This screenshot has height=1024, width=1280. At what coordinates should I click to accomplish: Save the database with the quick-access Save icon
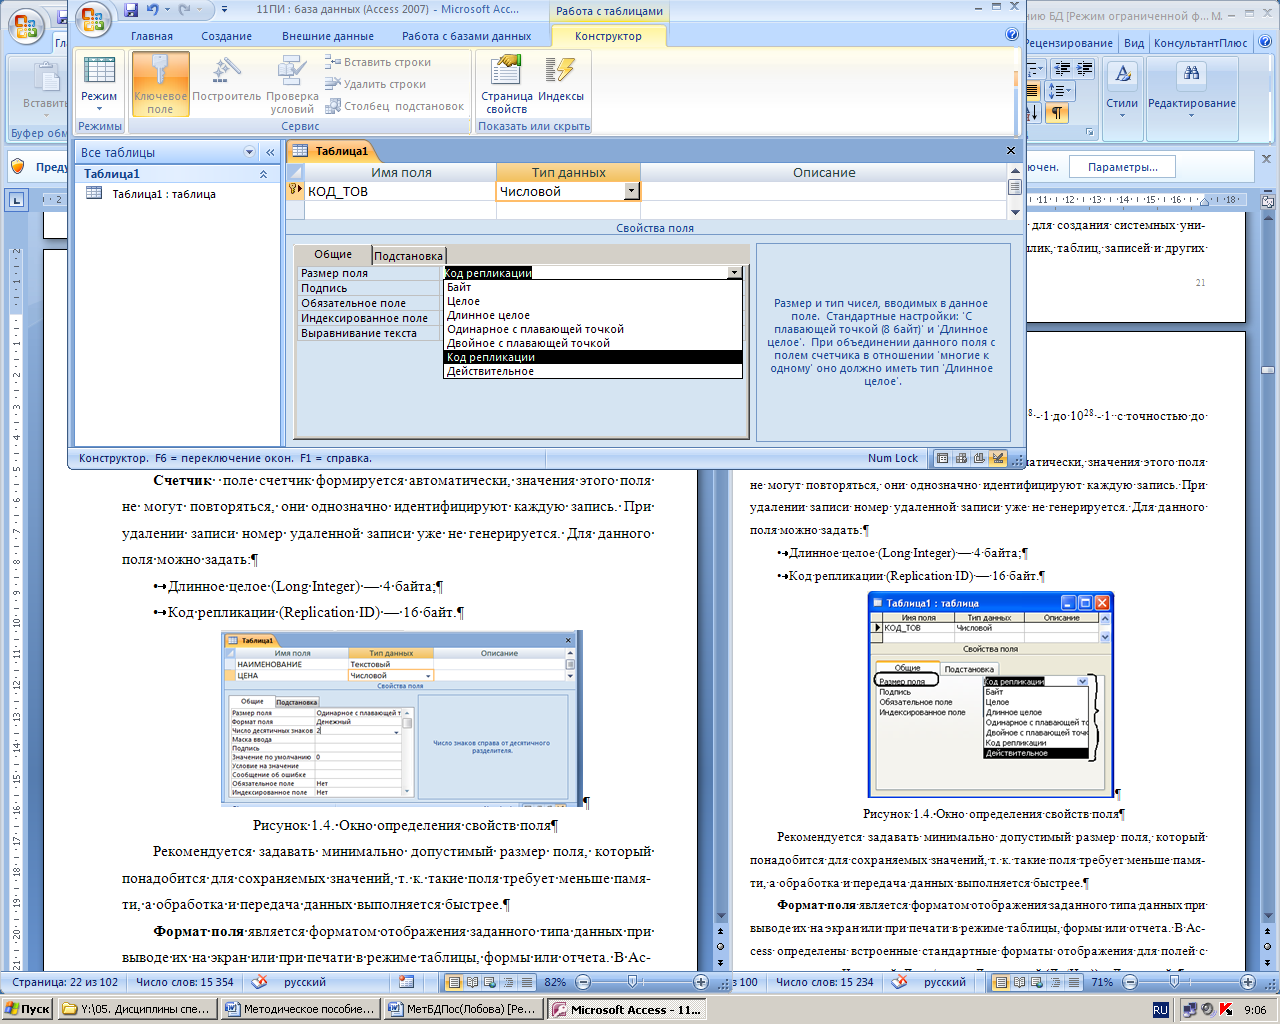coord(131,10)
